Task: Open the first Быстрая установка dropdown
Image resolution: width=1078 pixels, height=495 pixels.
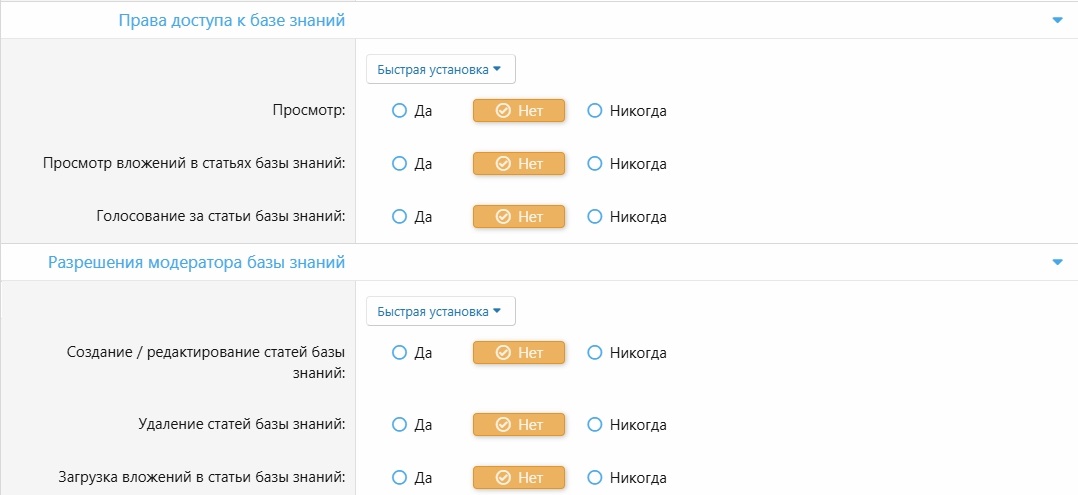Action: [440, 69]
